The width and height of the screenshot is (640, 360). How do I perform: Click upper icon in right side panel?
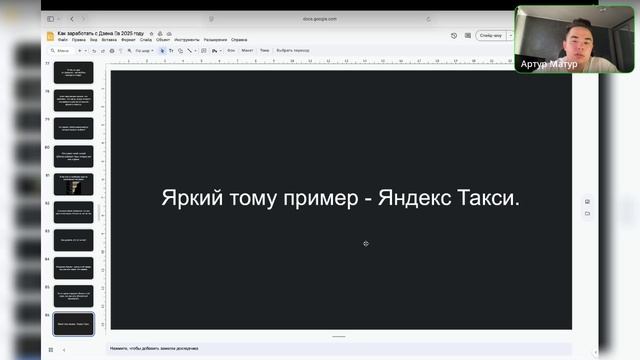tap(587, 202)
